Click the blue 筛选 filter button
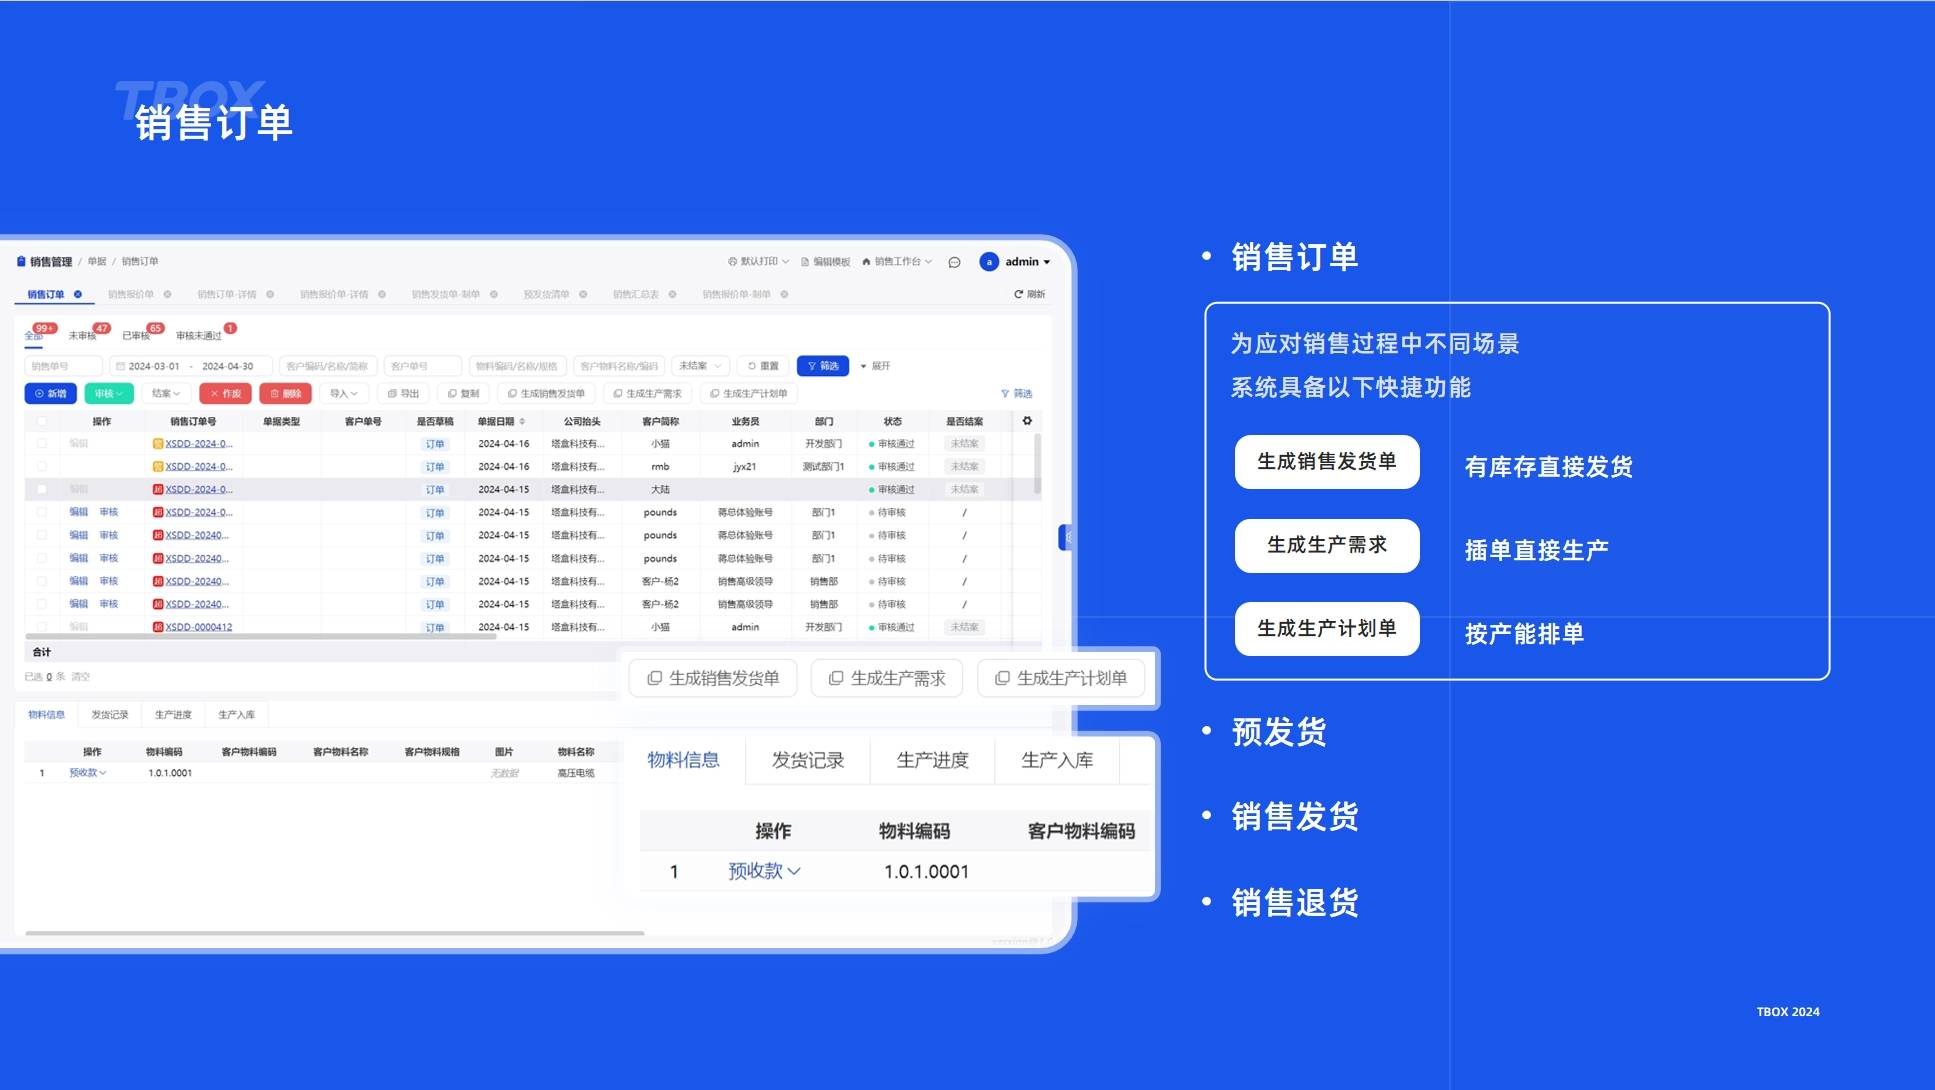This screenshot has width=1935, height=1090. coord(822,366)
